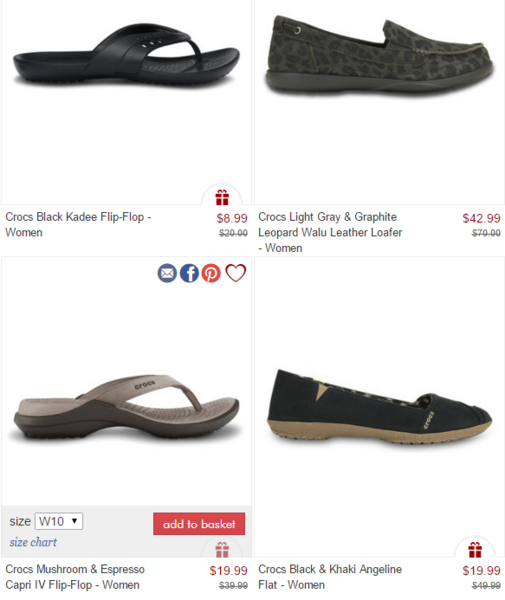Screen dimensions: 505x600
Task: View the mushroom Capri flip-flop image
Action: (x=126, y=409)
